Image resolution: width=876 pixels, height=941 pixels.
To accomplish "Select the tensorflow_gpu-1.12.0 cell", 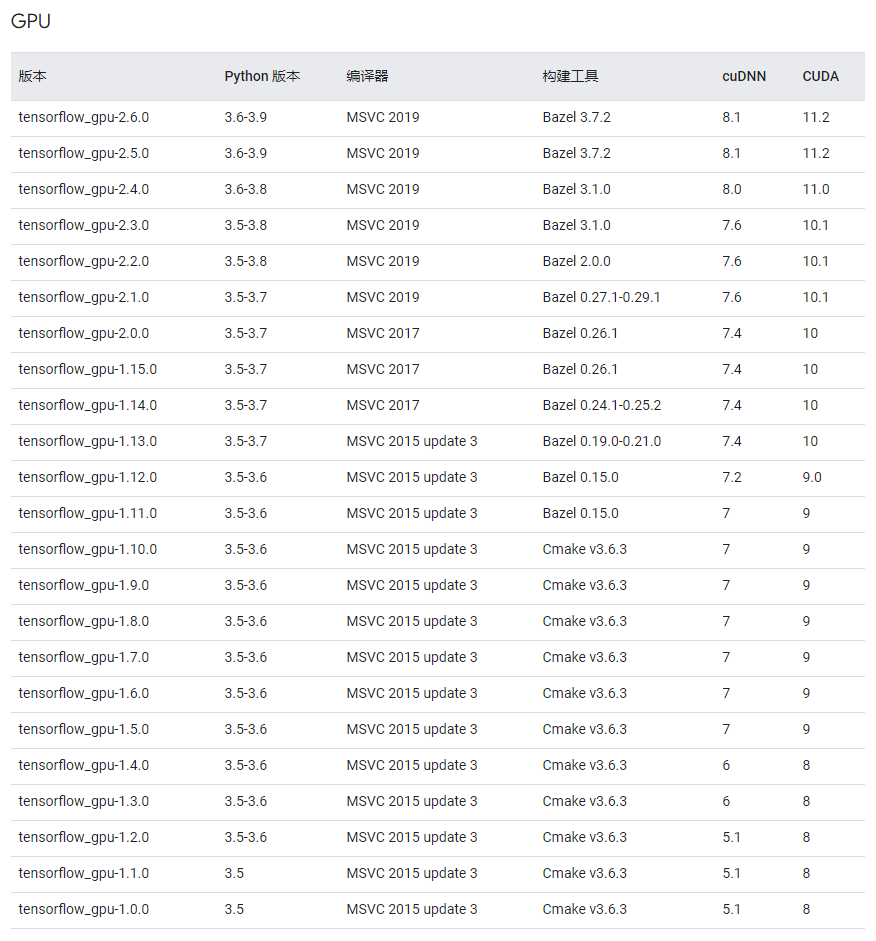I will (x=87, y=477).
